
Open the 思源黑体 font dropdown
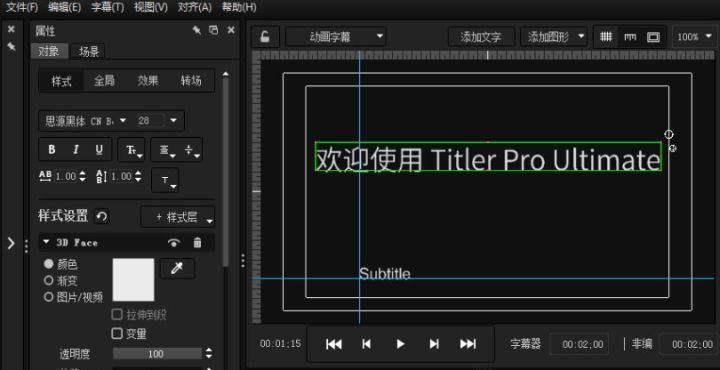click(86, 121)
